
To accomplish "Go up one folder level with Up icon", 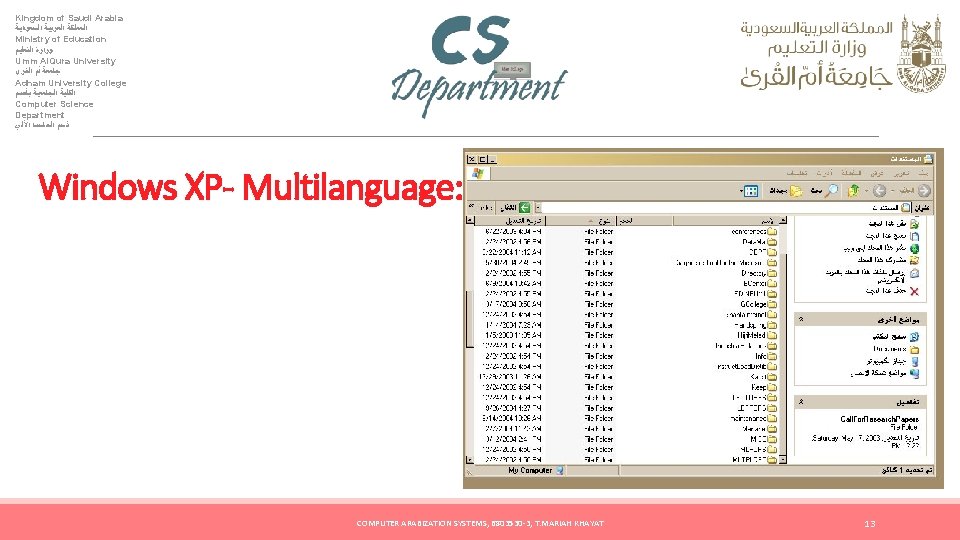I will point(853,191).
